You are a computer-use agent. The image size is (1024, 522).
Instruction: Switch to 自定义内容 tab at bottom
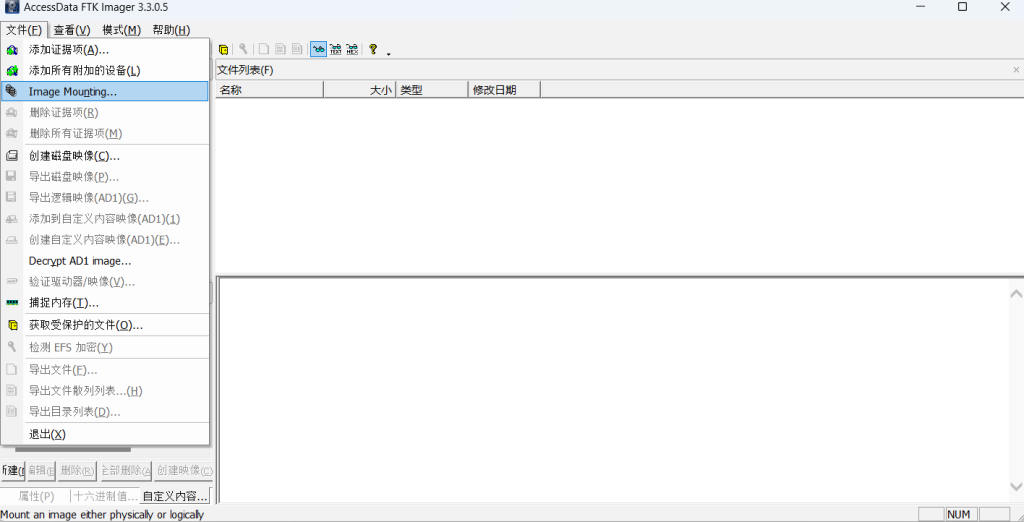tap(175, 496)
